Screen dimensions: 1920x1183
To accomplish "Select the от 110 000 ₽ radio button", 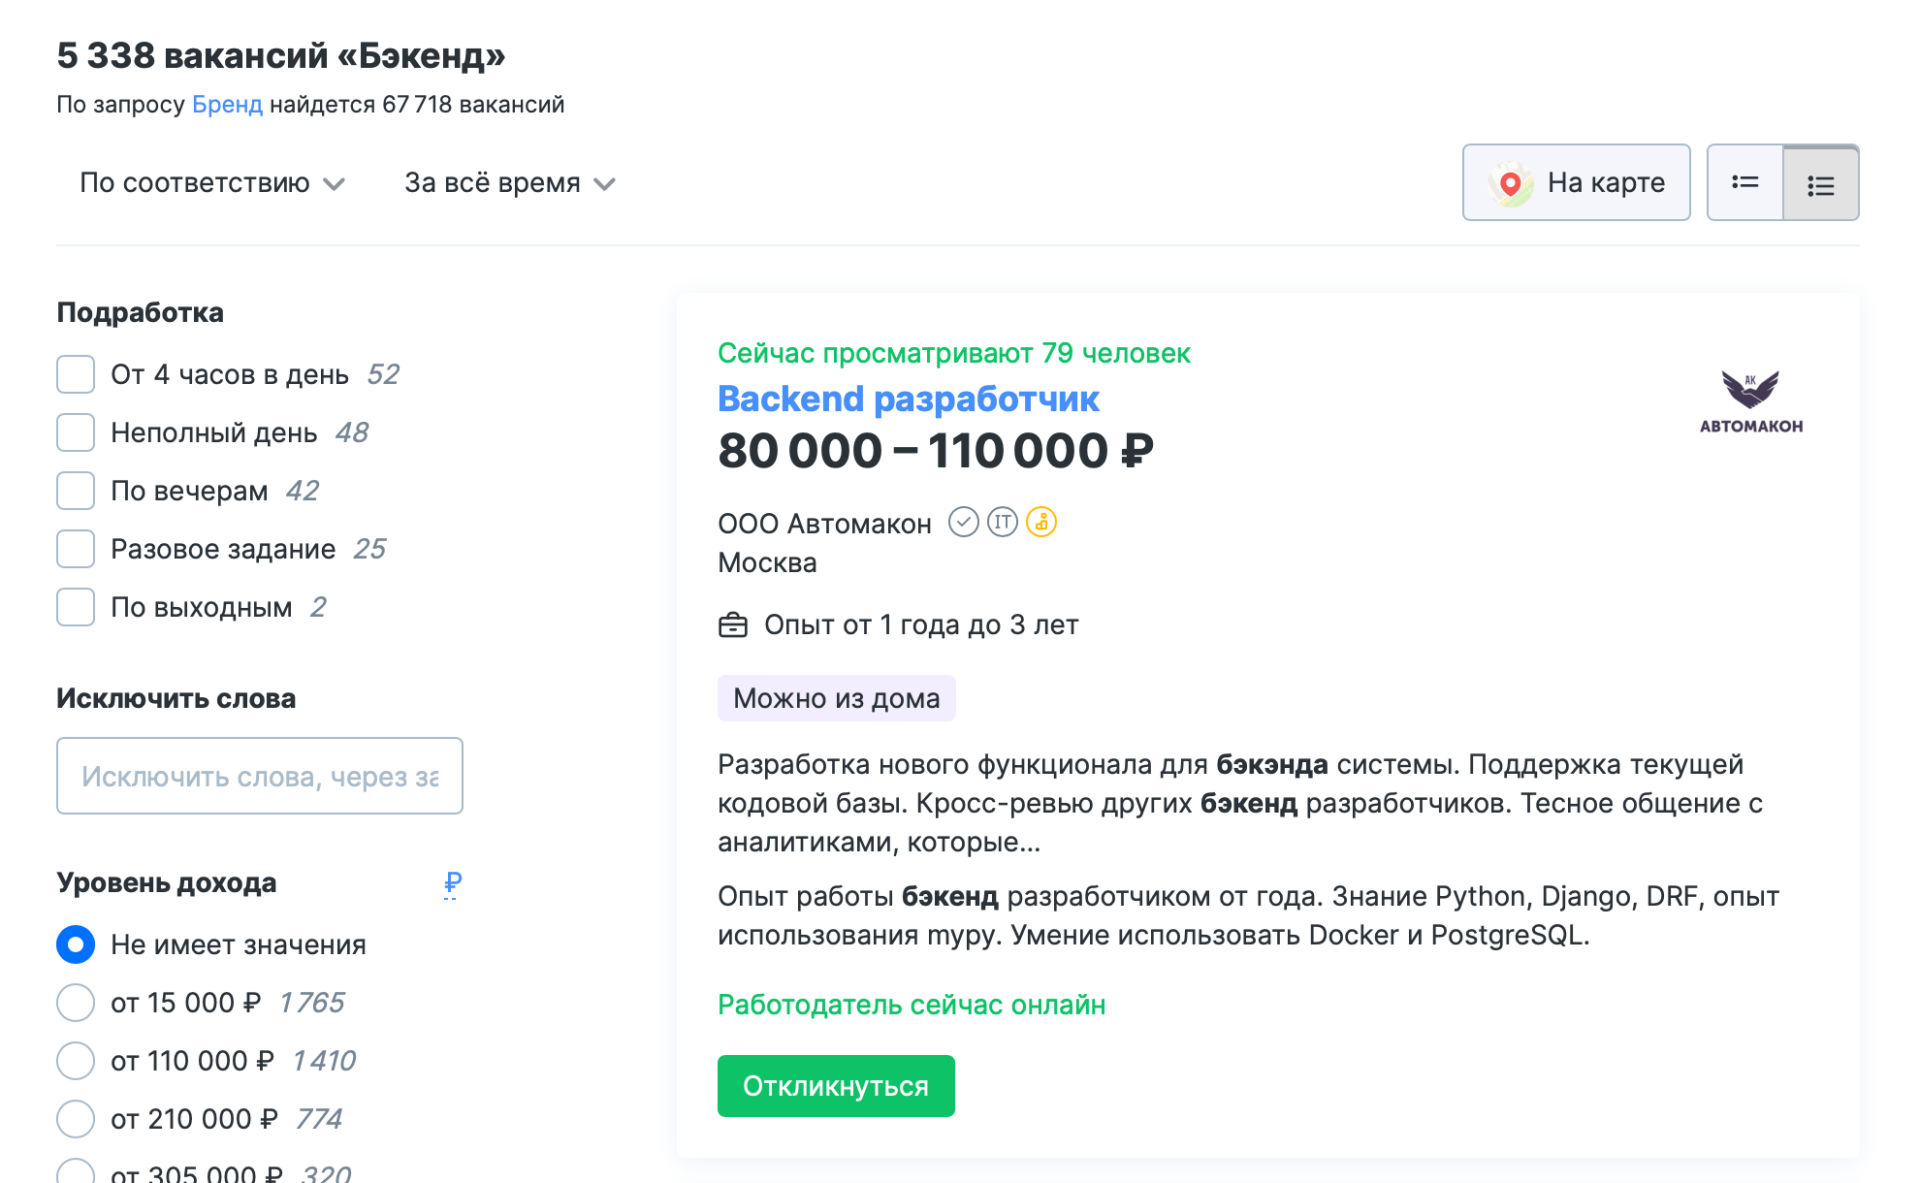I will (75, 1060).
